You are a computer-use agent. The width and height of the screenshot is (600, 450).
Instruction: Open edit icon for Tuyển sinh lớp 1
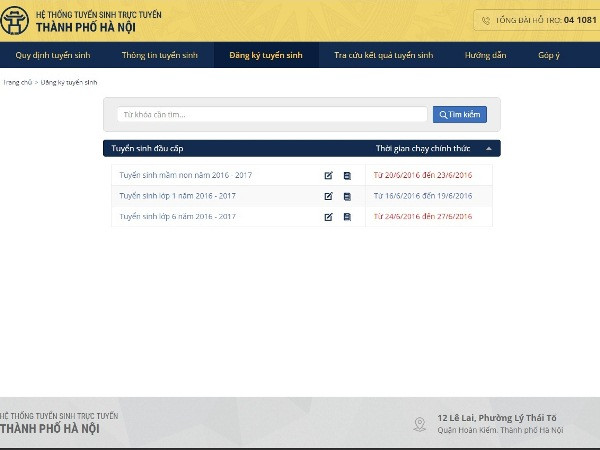point(328,196)
